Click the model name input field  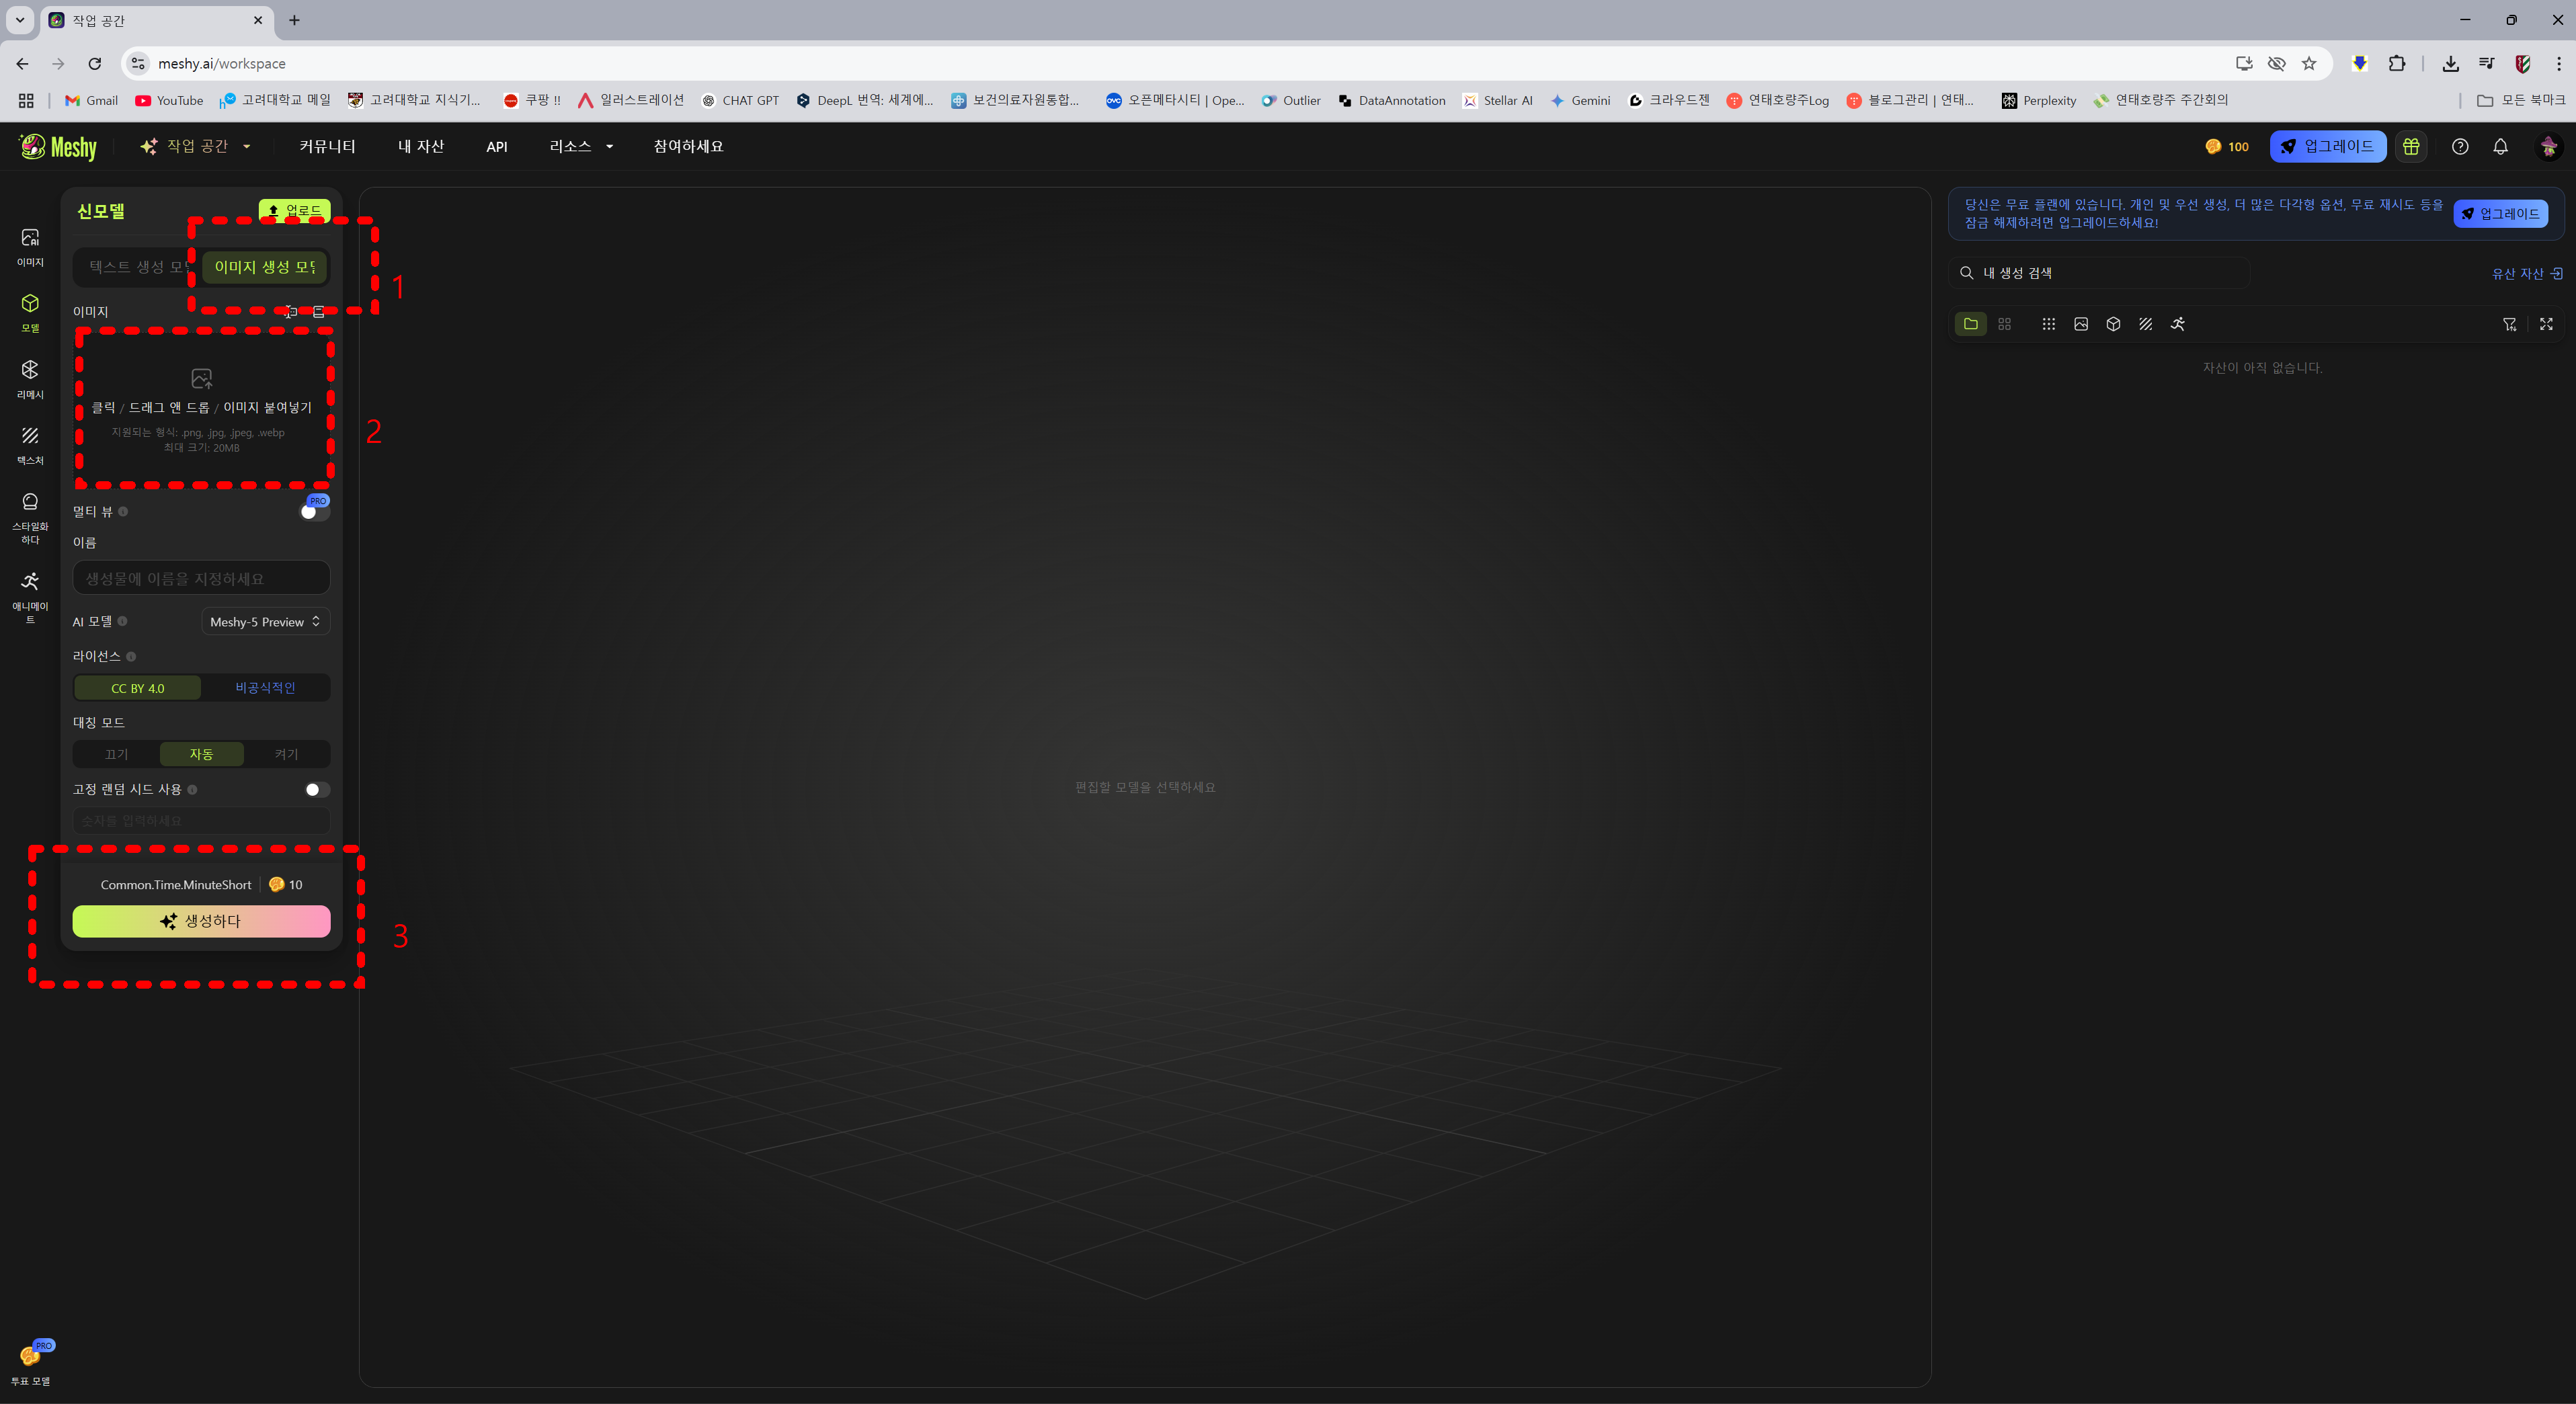[x=201, y=578]
